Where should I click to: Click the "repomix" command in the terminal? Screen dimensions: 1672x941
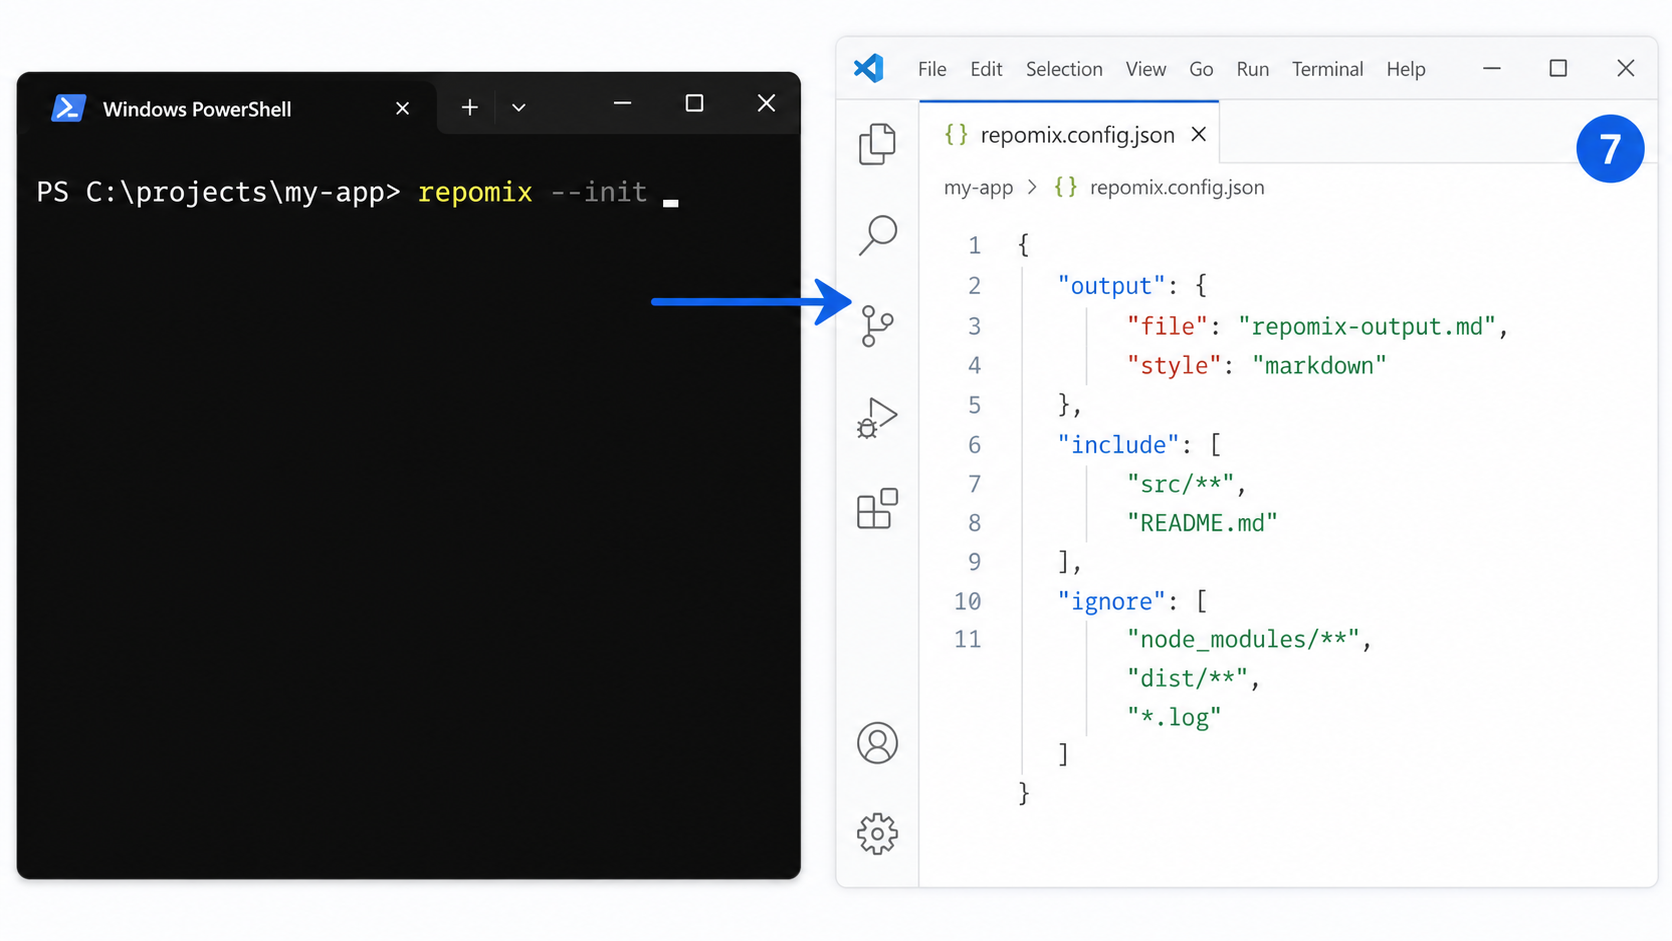pyautogui.click(x=475, y=192)
